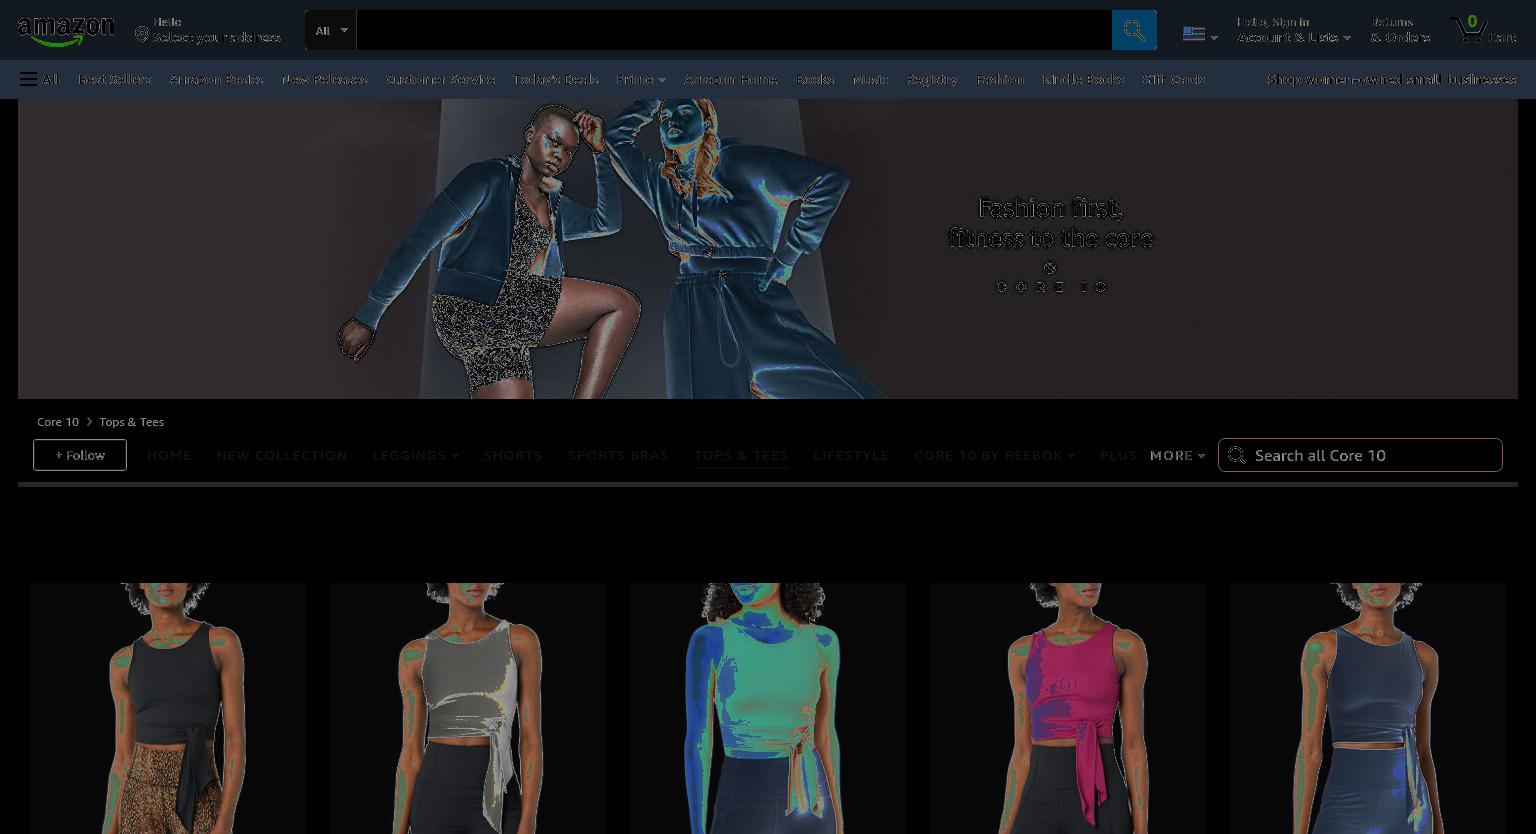Focus the main Amazon search field

[734, 30]
